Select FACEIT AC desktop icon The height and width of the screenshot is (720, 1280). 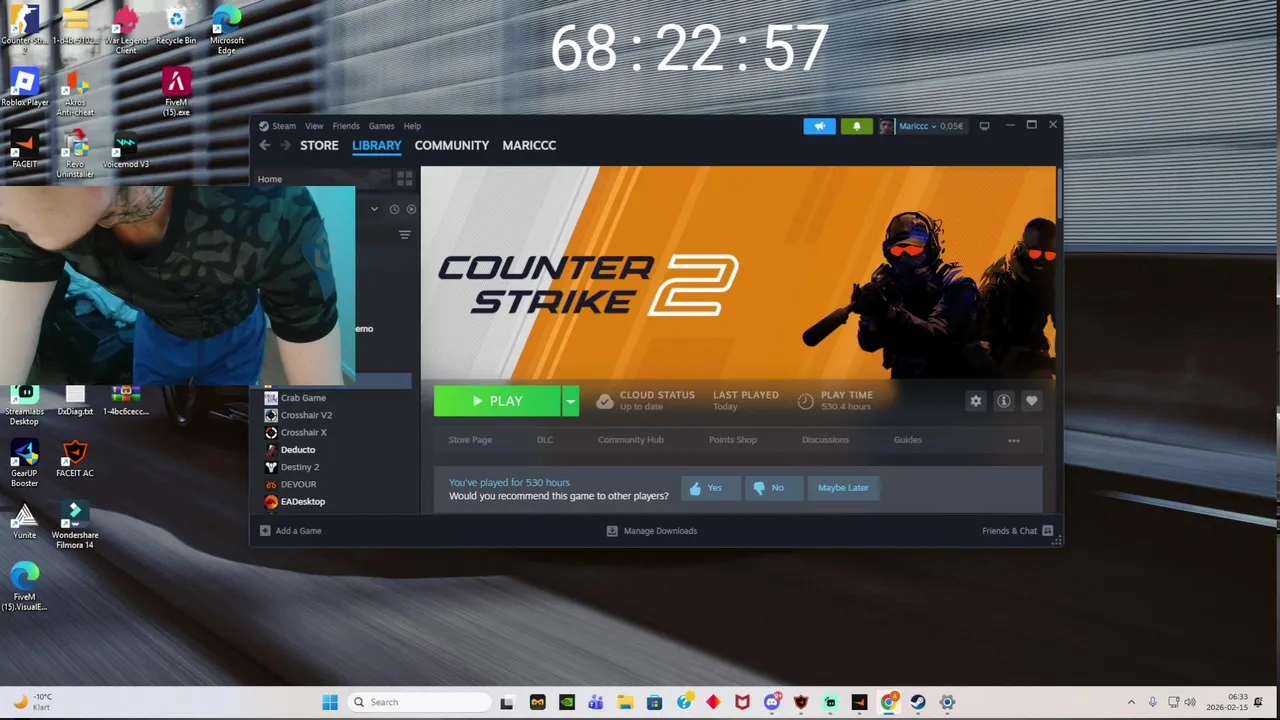pos(75,460)
